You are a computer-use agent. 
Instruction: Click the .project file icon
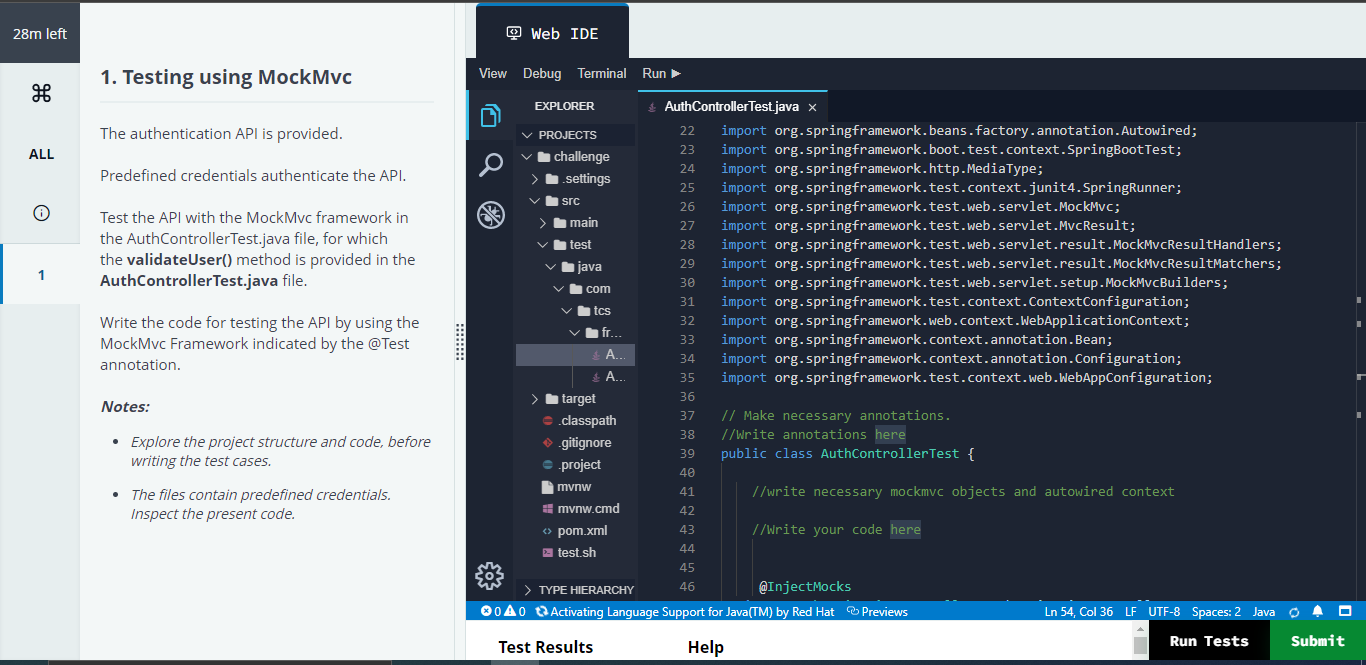547,465
